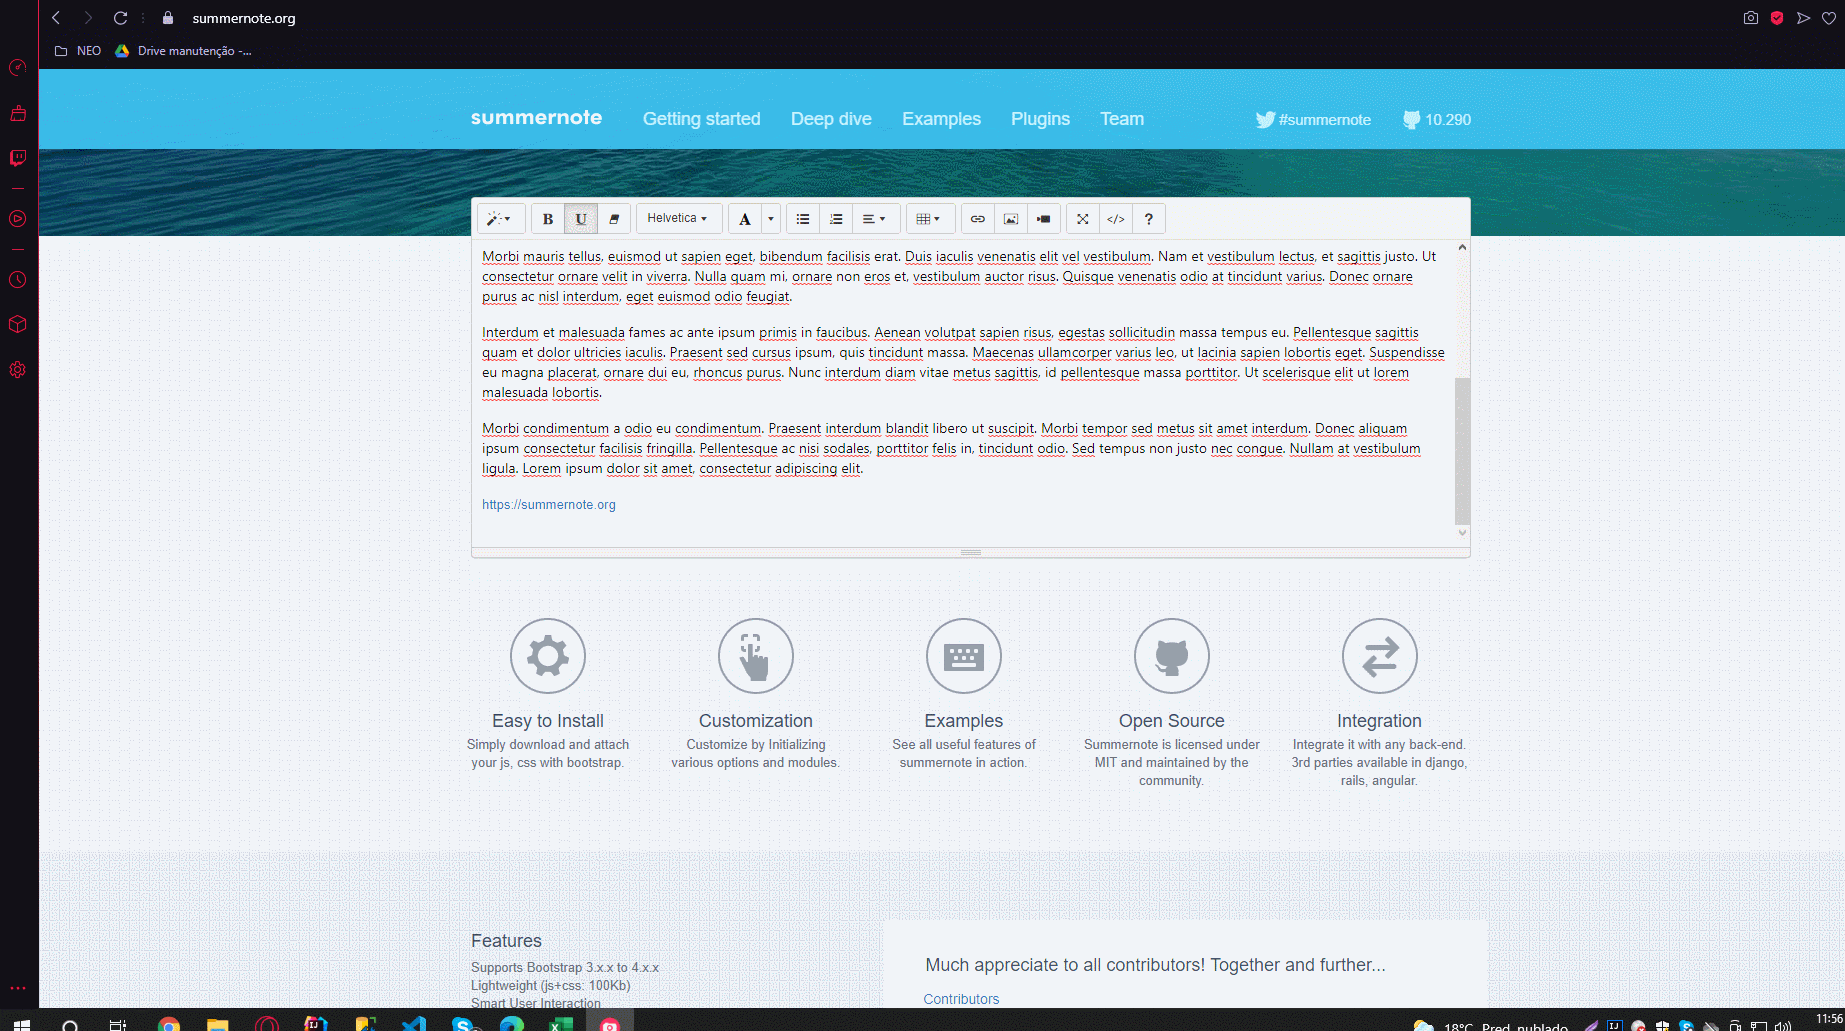Enter fullscreen mode for the editor
Viewport: 1845px width, 1031px height.
pos(1083,218)
